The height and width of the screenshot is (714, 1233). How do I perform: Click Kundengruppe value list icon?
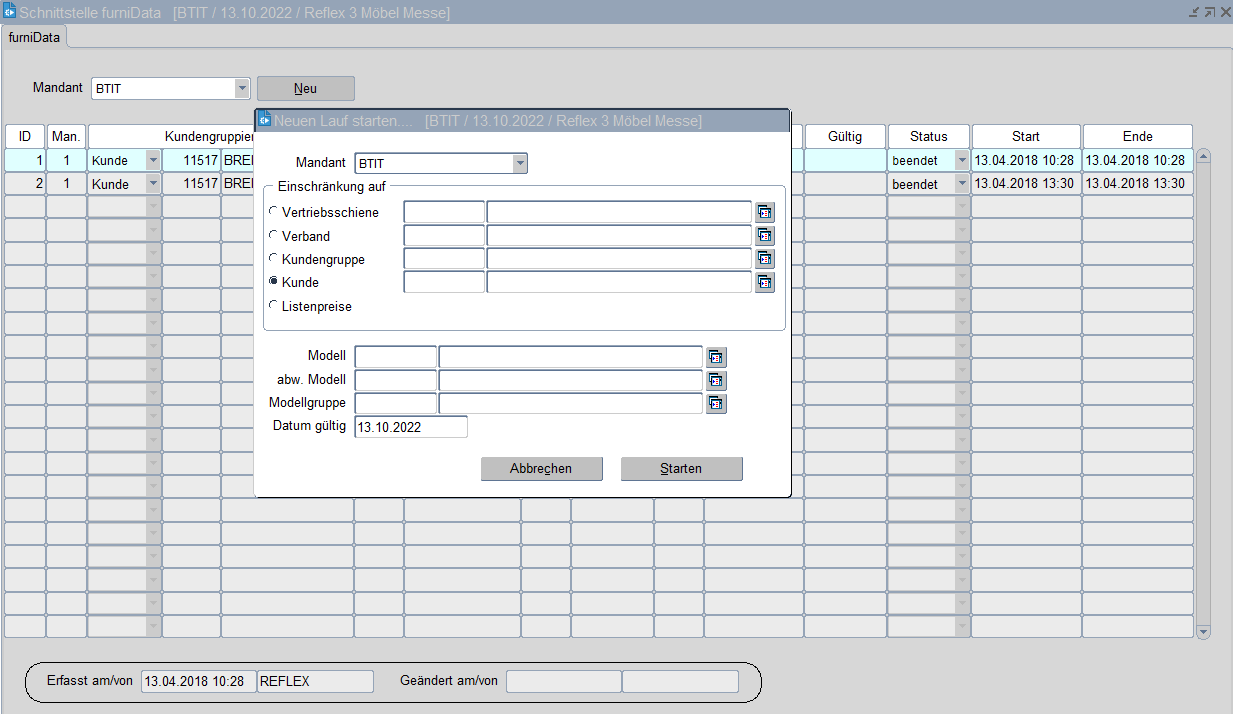click(764, 259)
